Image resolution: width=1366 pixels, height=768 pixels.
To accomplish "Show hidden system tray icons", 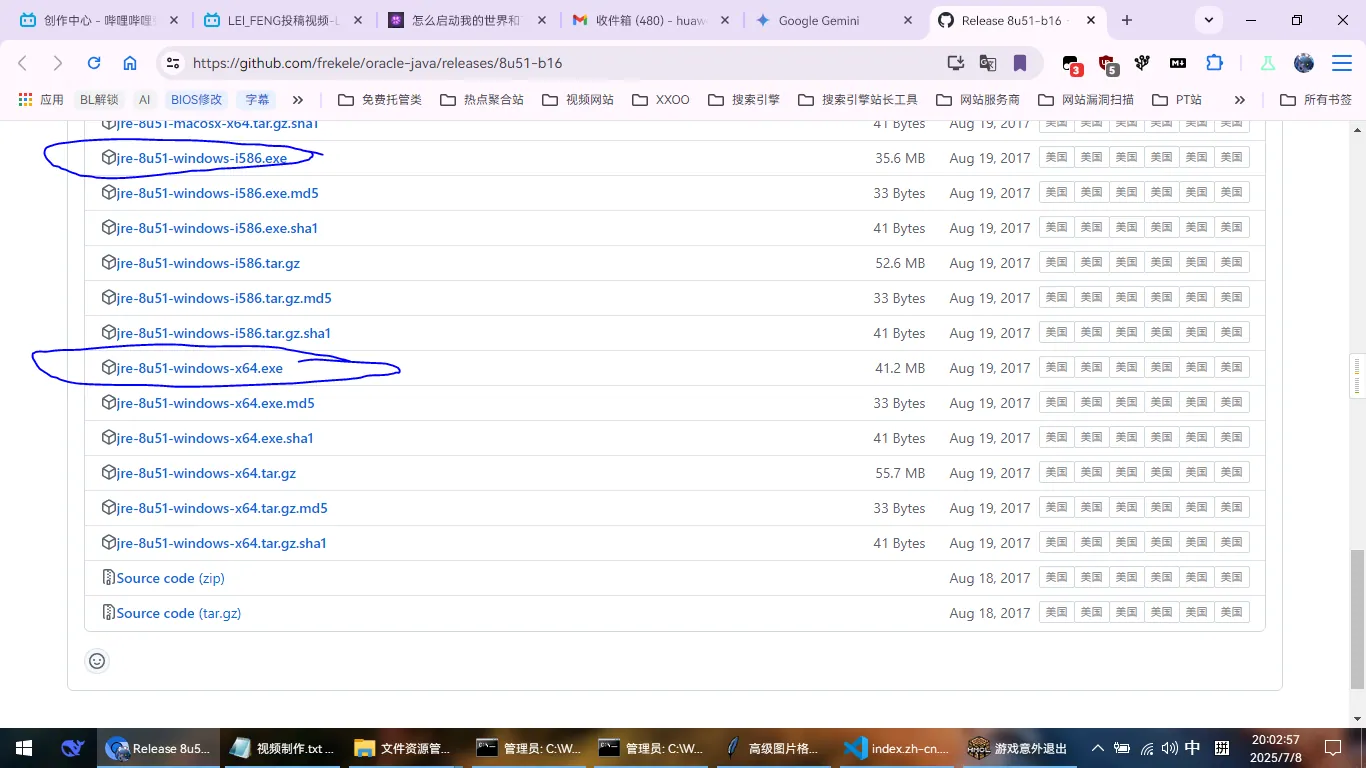I will 1097,748.
